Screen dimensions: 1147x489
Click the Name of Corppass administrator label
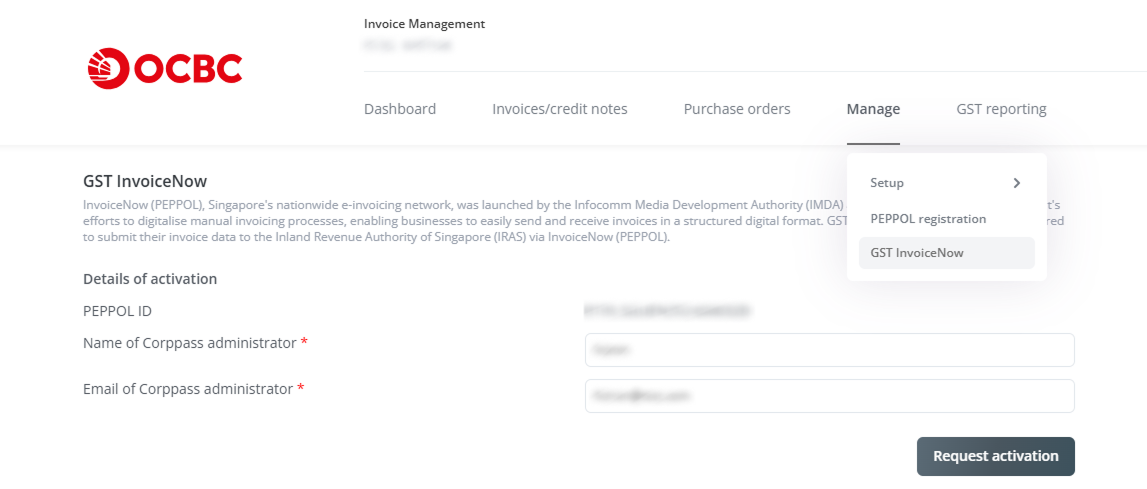(190, 343)
